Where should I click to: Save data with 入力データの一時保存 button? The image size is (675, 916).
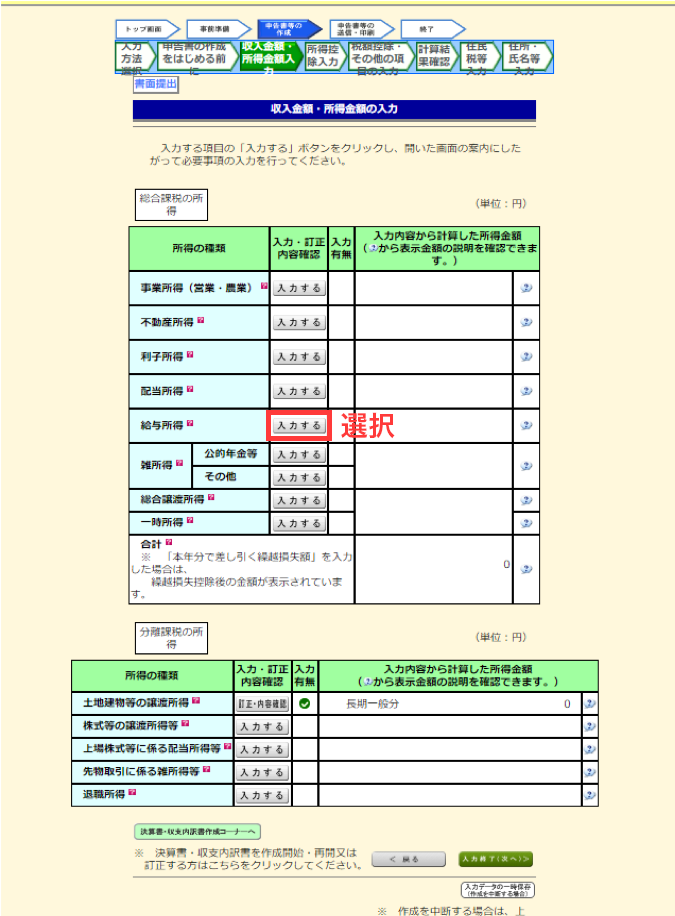498,890
